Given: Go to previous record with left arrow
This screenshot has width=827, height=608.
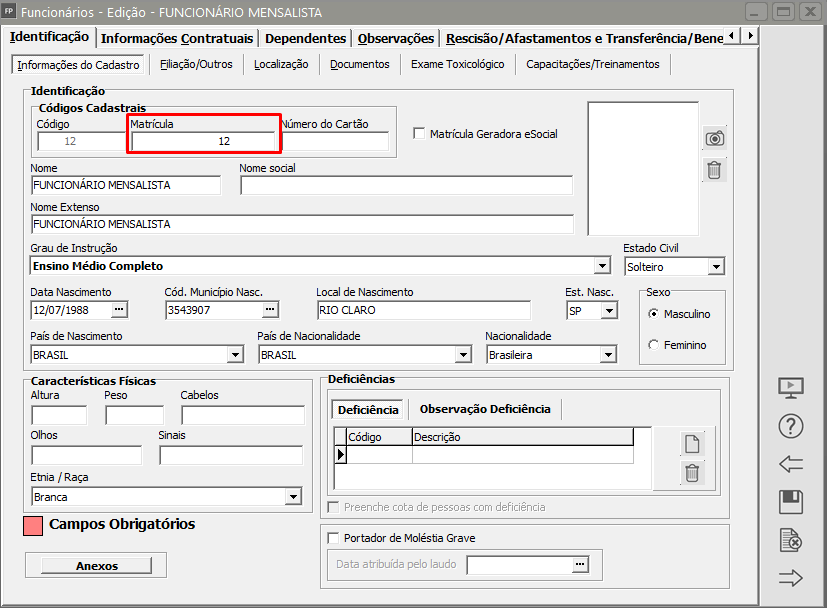Looking at the screenshot, I should click(x=791, y=464).
